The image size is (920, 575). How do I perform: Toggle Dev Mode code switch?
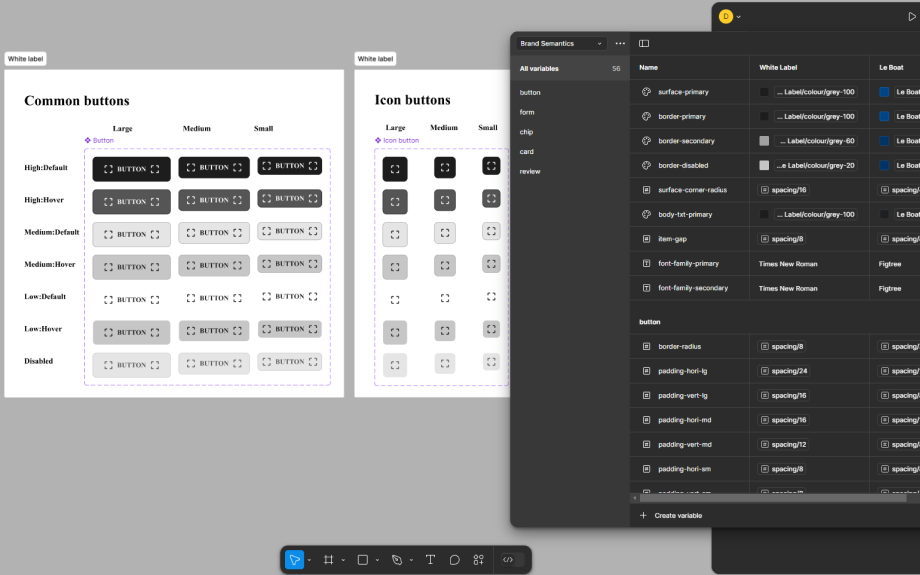coord(512,560)
